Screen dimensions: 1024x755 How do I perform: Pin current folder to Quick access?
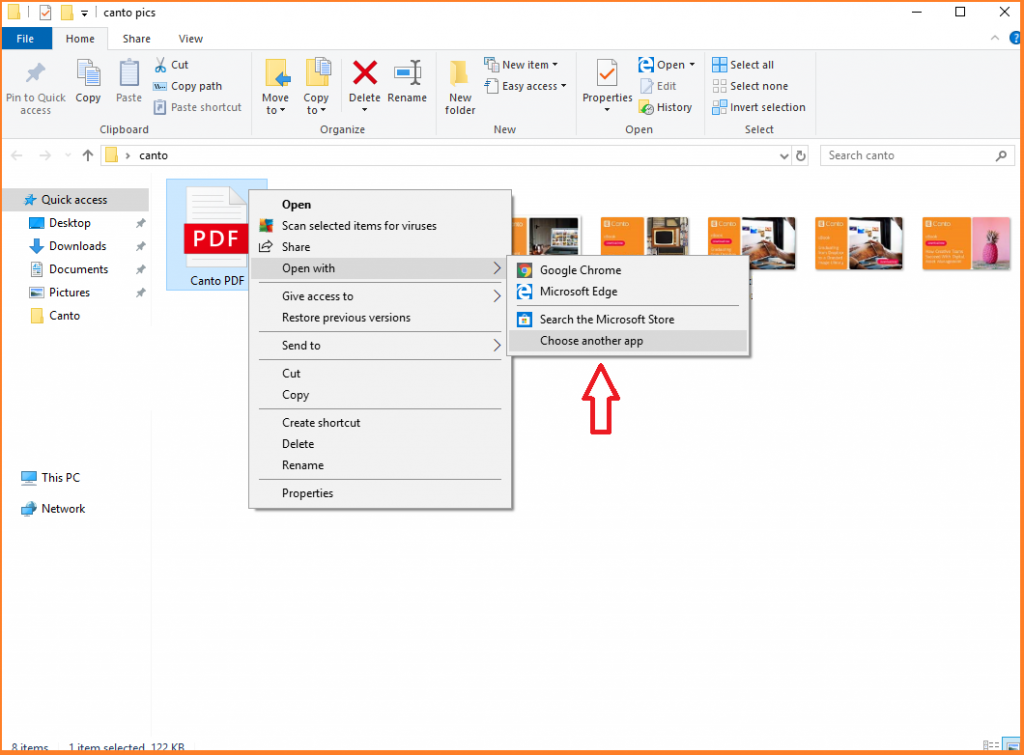pos(36,85)
